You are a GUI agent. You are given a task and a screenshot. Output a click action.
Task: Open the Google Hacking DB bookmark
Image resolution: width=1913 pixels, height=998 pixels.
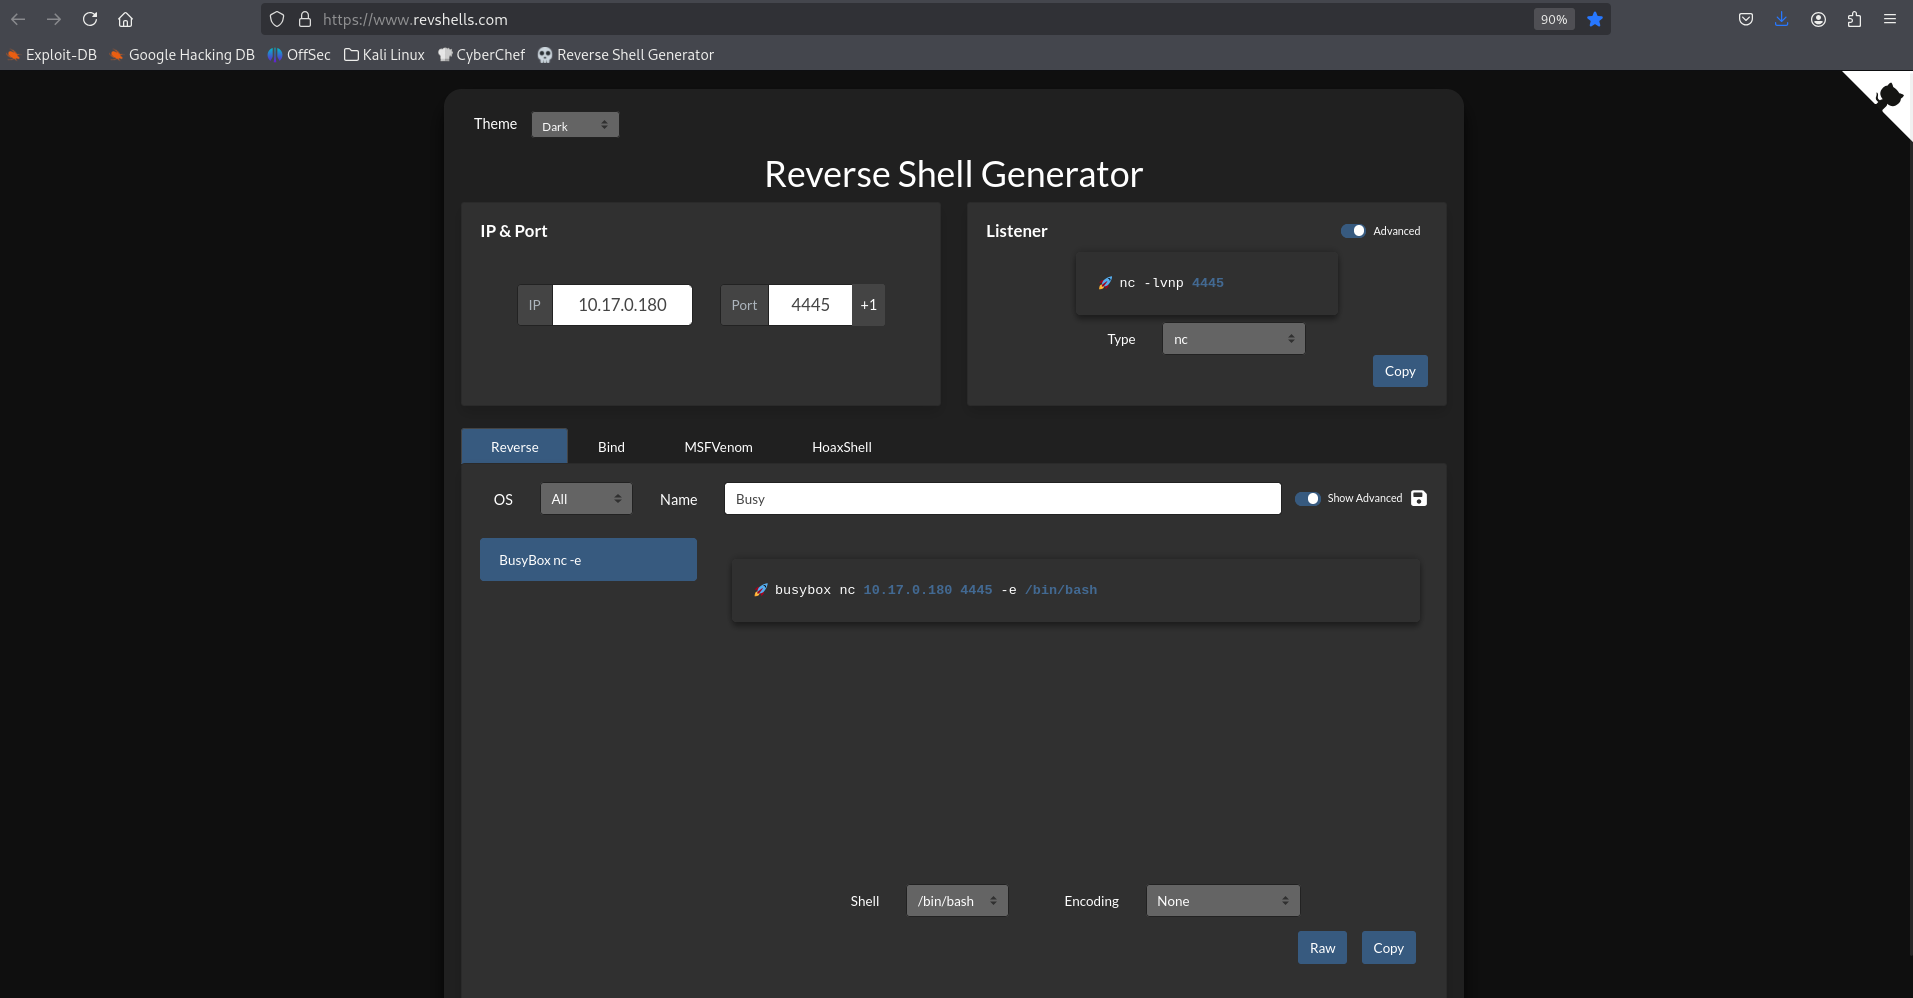(182, 55)
